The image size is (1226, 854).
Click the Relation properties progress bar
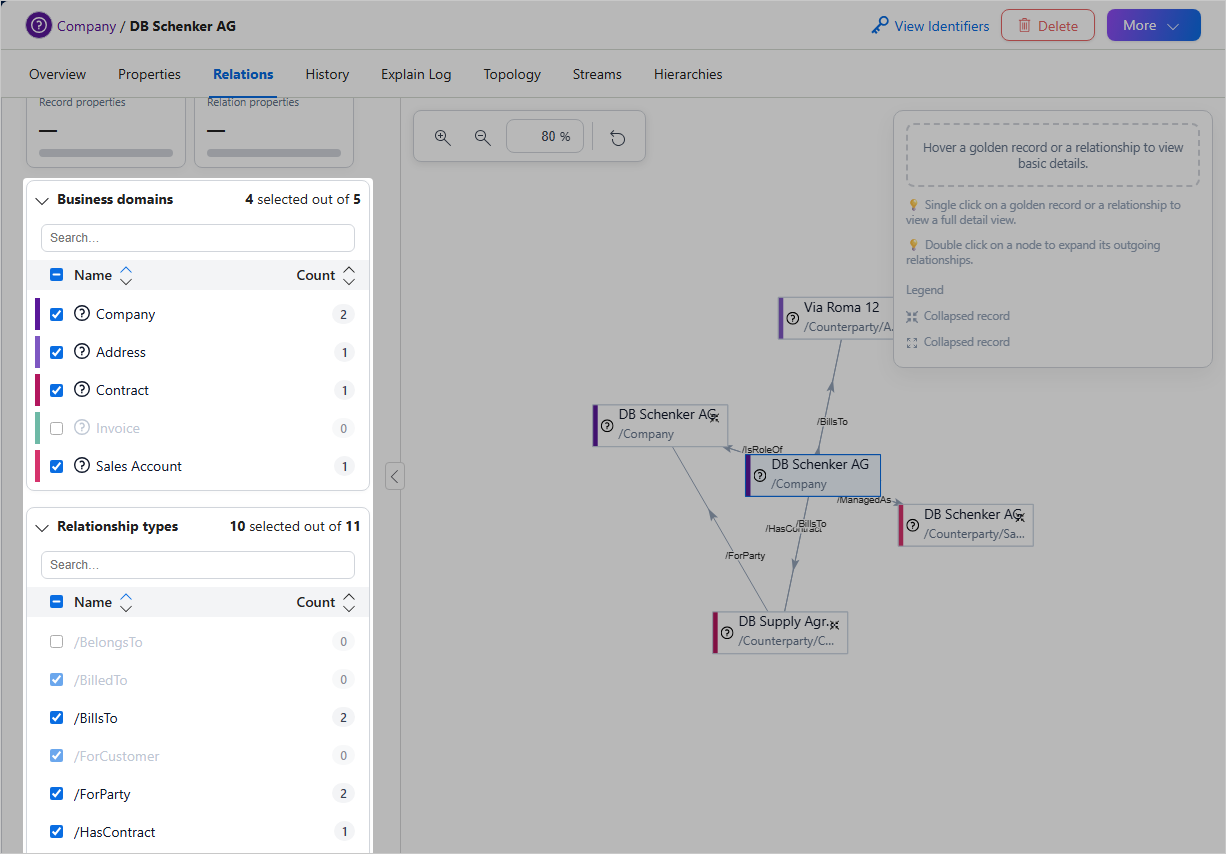click(274, 153)
